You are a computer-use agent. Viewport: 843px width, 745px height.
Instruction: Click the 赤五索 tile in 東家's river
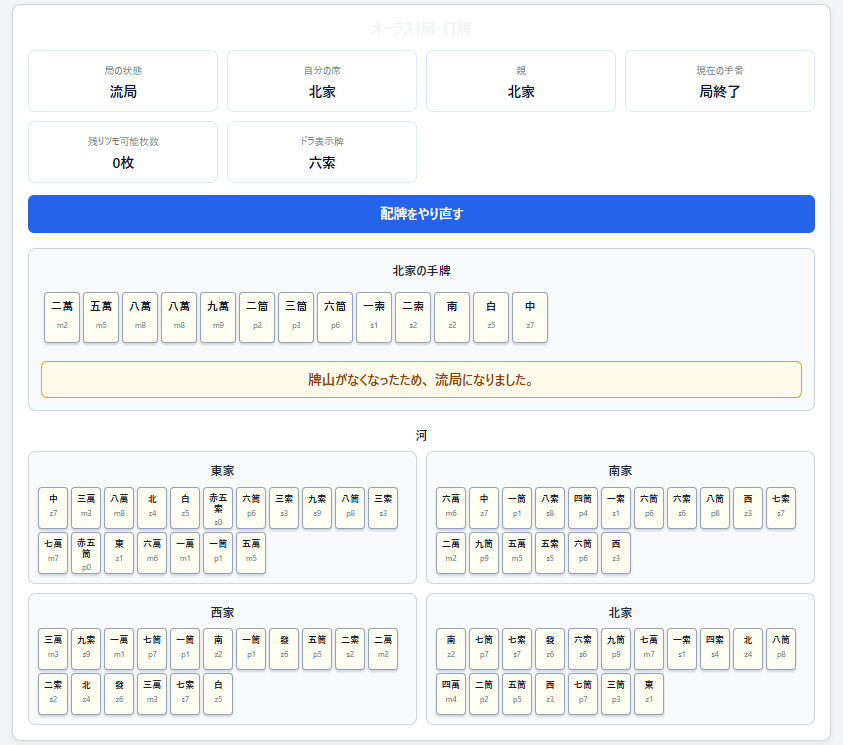coord(218,508)
